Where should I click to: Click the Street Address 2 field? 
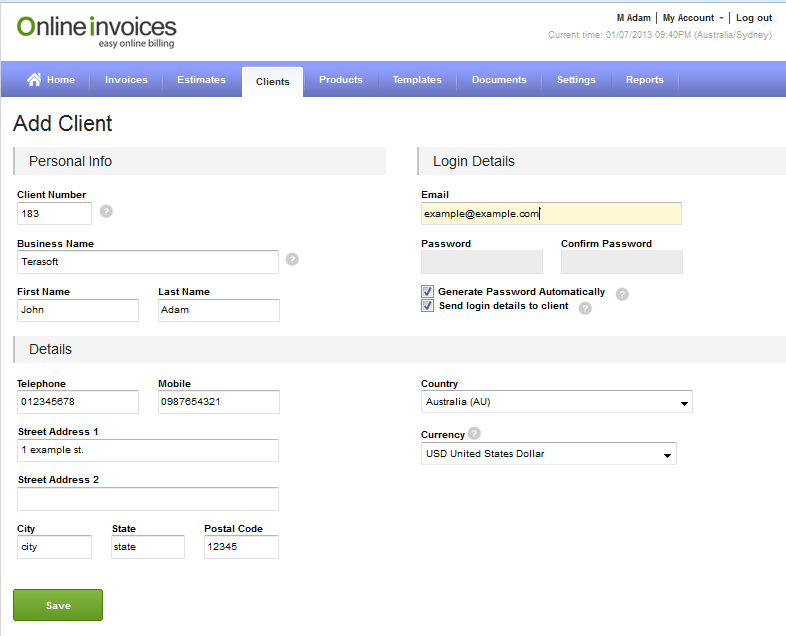click(148, 499)
